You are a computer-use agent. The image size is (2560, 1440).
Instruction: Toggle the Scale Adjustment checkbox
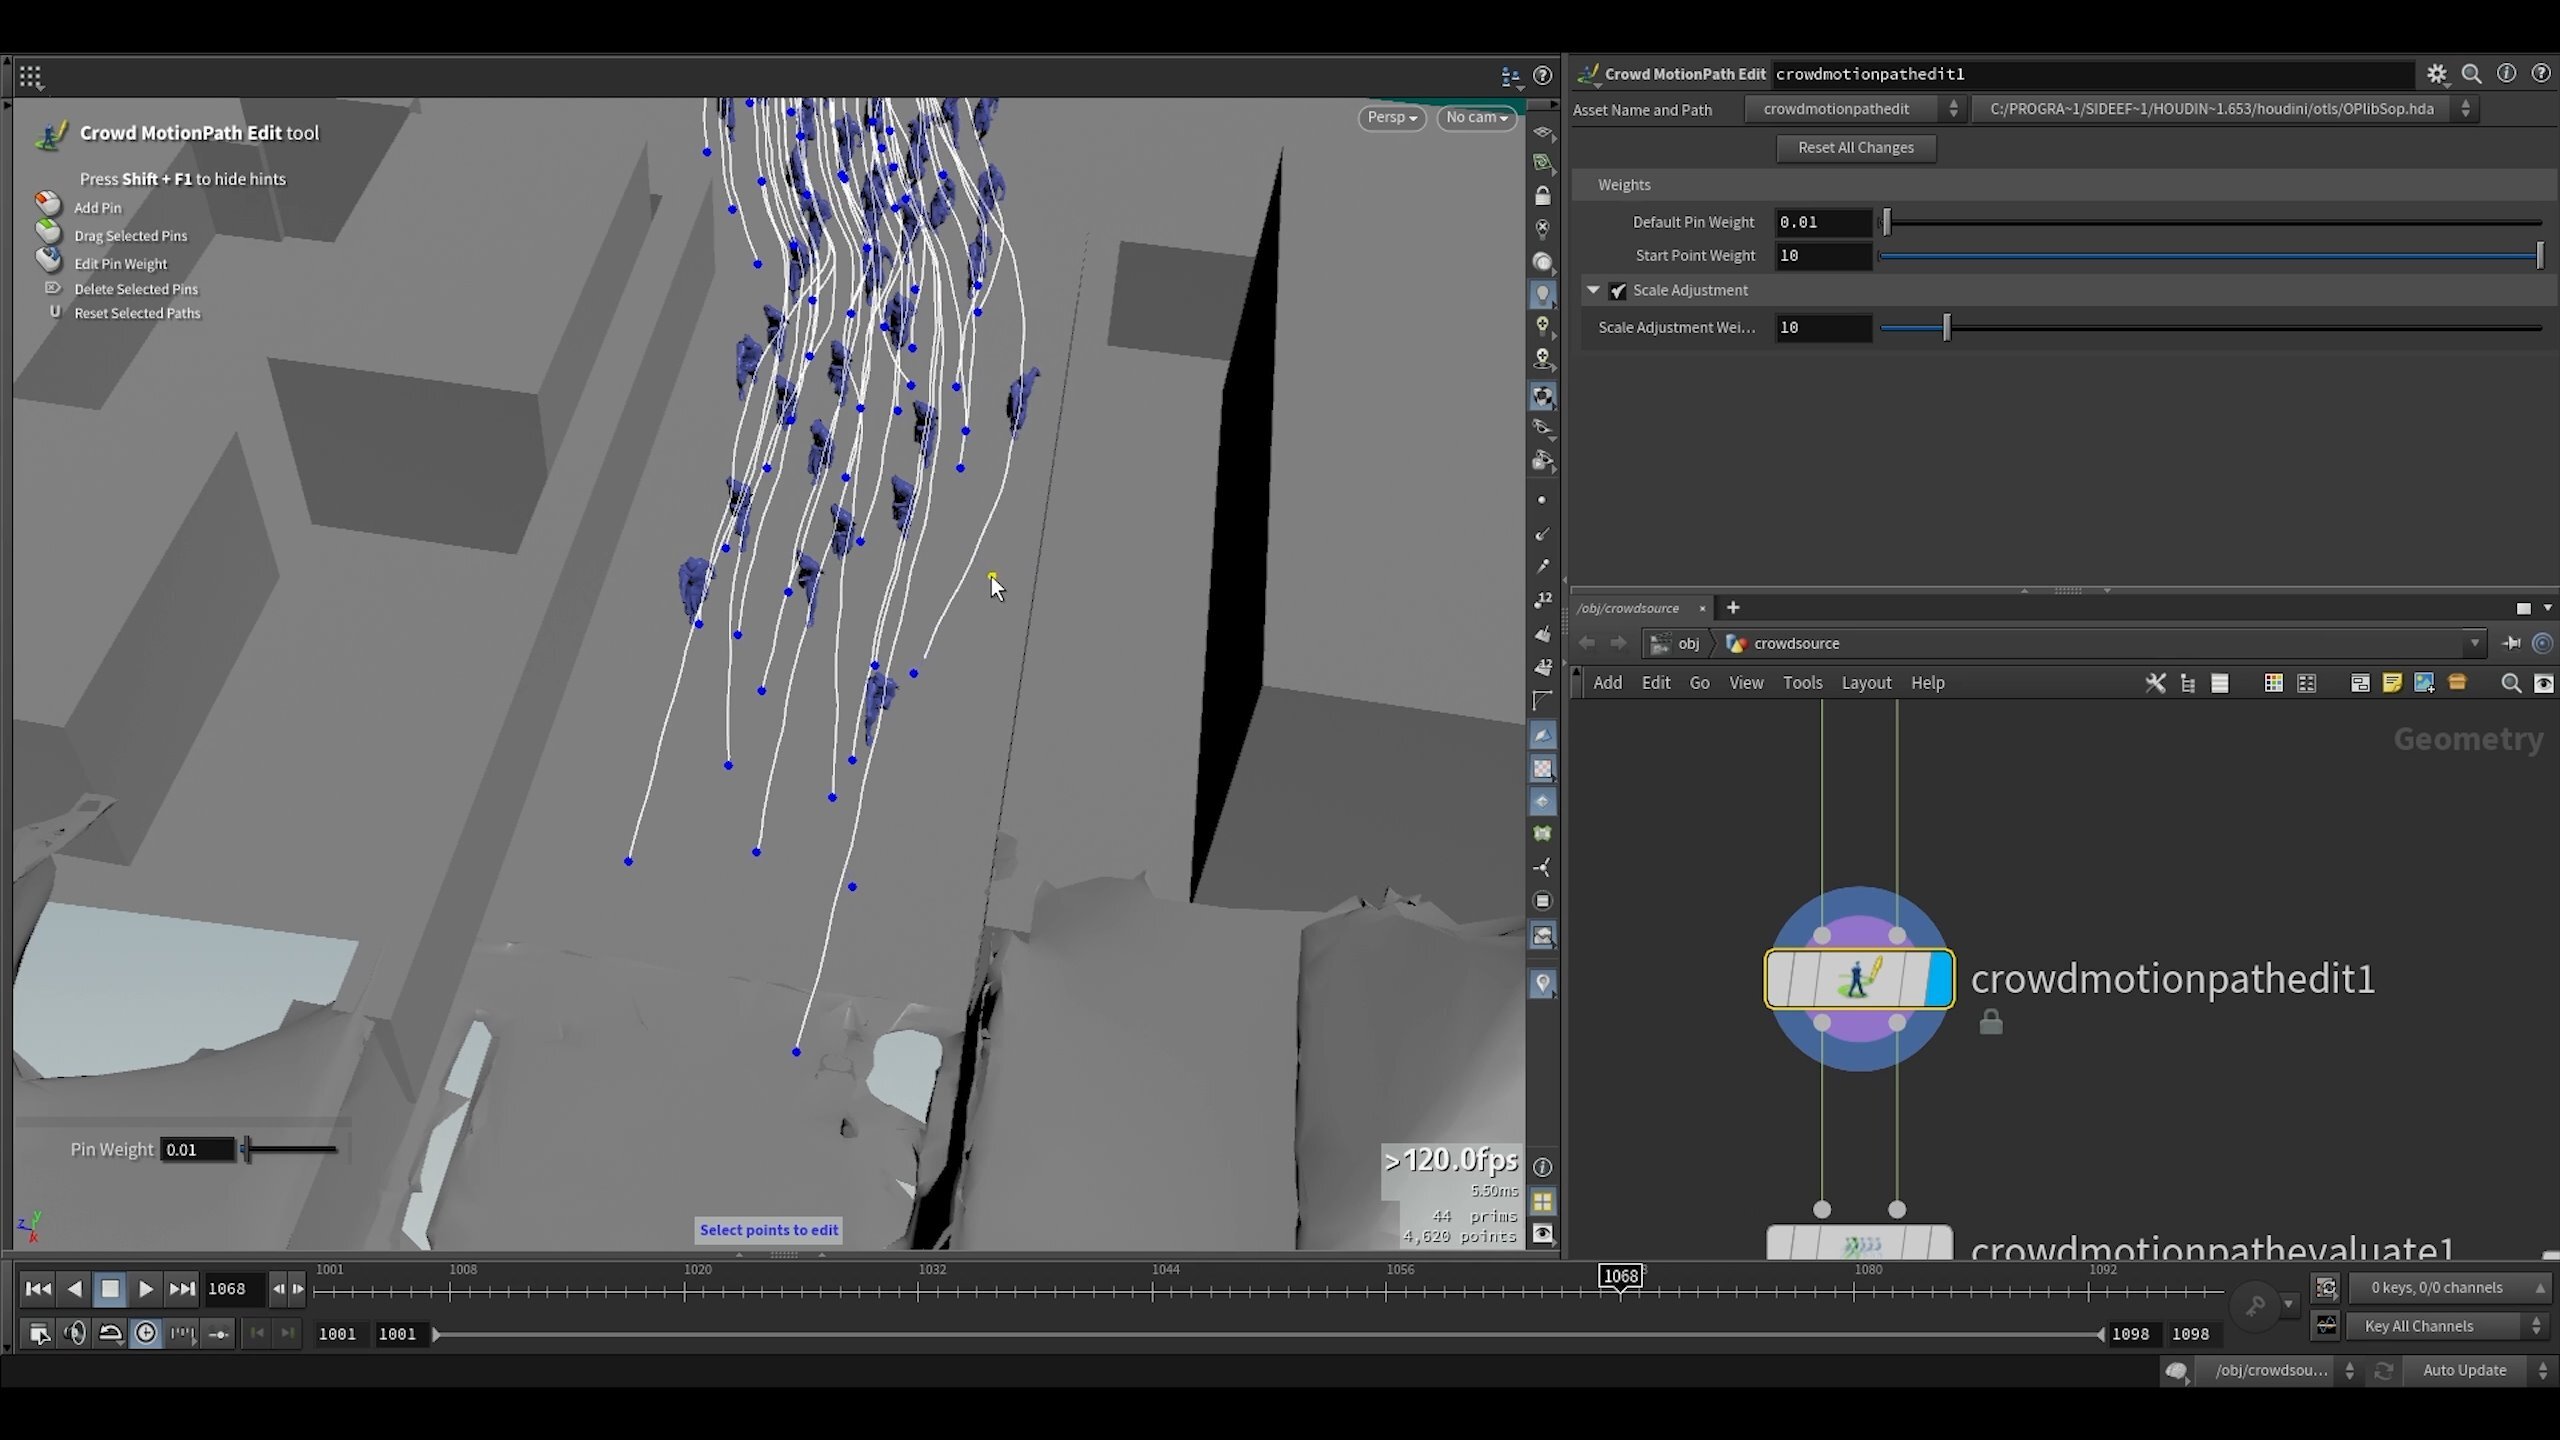(1618, 291)
